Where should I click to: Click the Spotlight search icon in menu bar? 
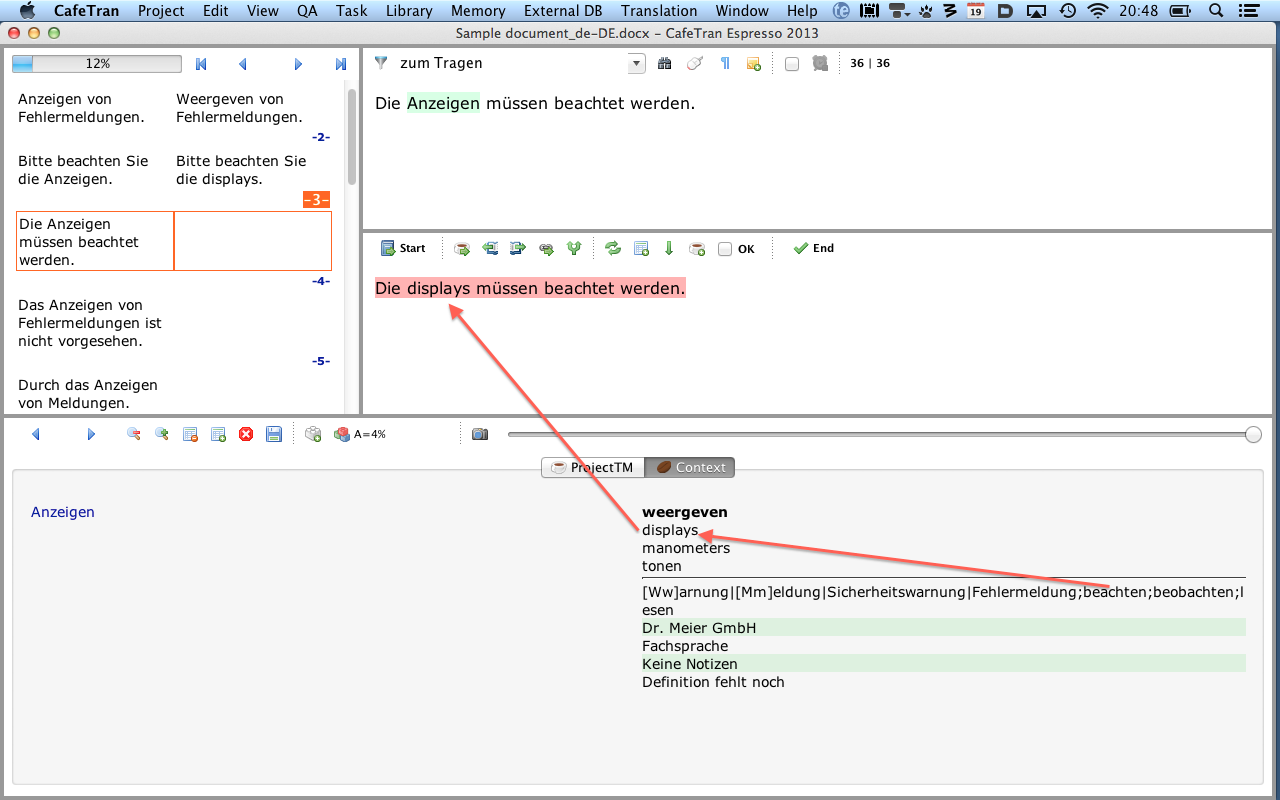[1216, 11]
